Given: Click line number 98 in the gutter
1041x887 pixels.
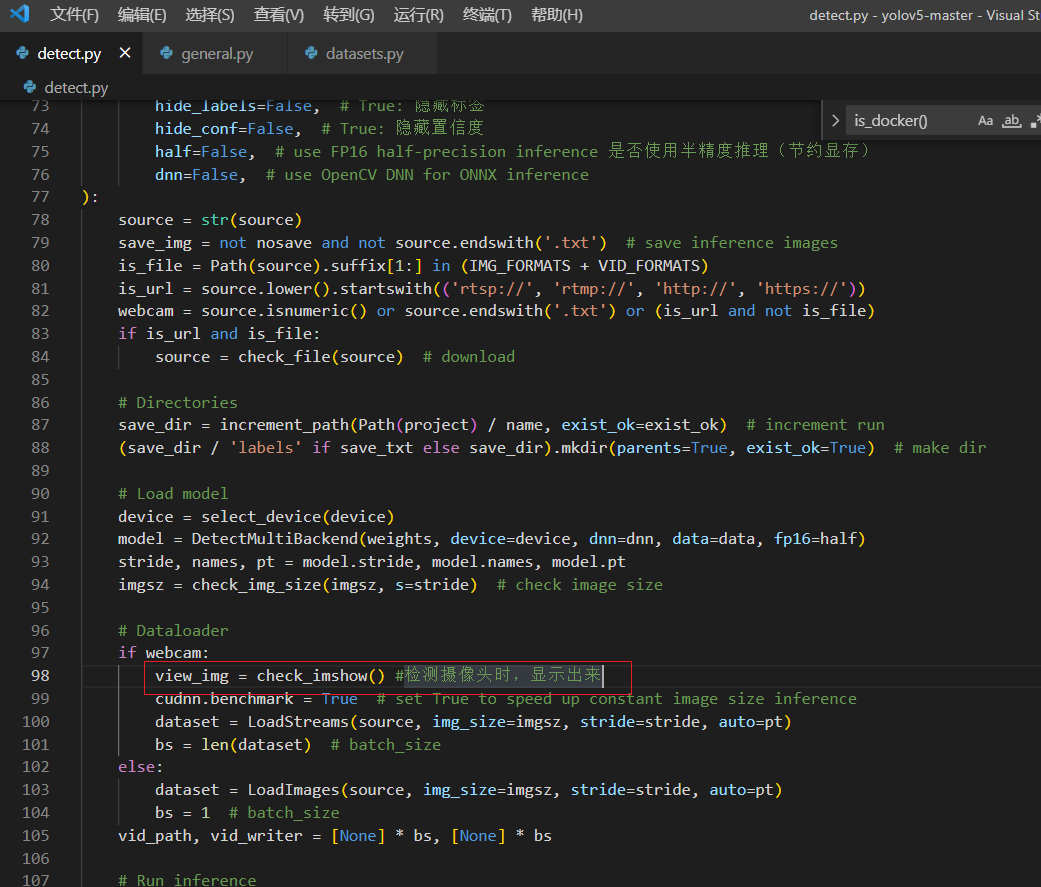Looking at the screenshot, I should pyautogui.click(x=40, y=676).
